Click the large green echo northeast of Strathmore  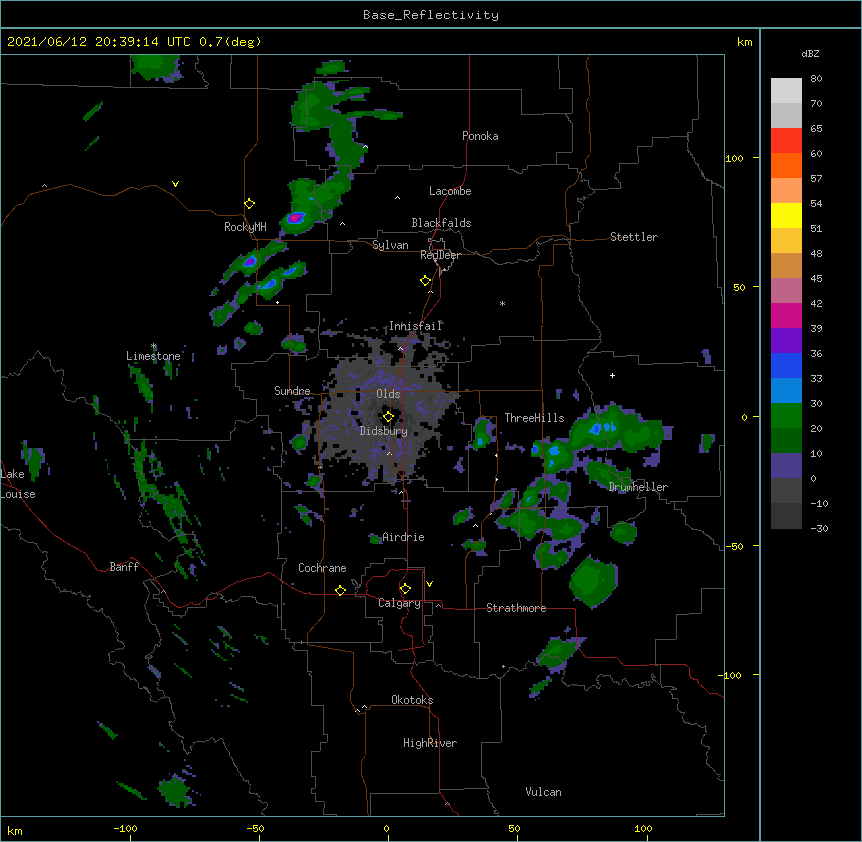pyautogui.click(x=593, y=581)
